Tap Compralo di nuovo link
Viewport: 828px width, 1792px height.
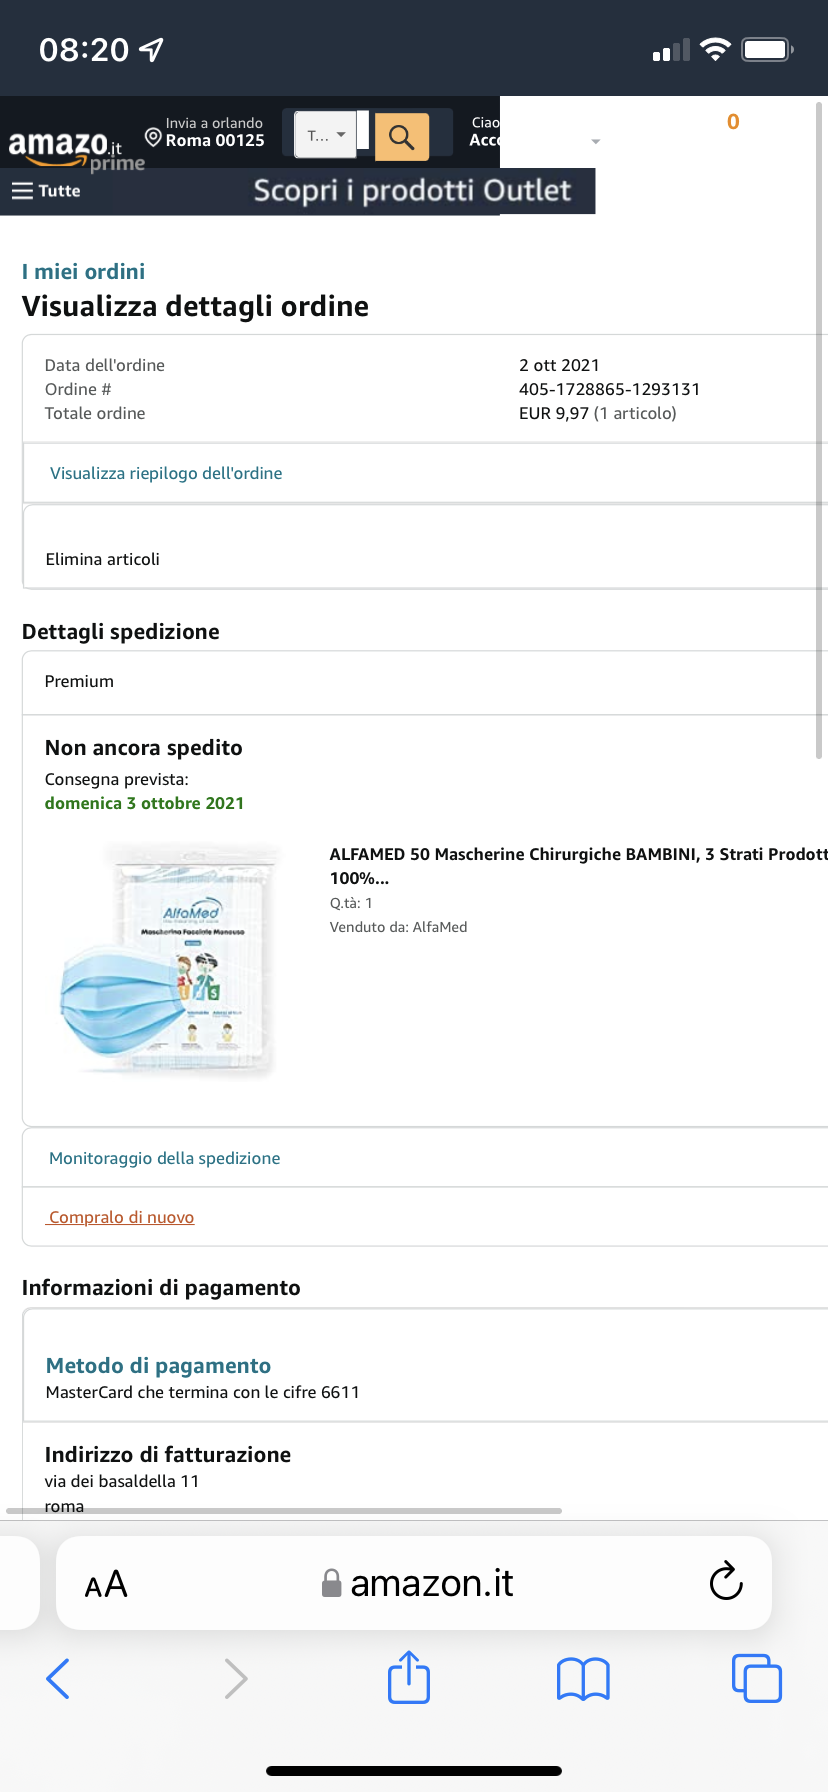121,1217
